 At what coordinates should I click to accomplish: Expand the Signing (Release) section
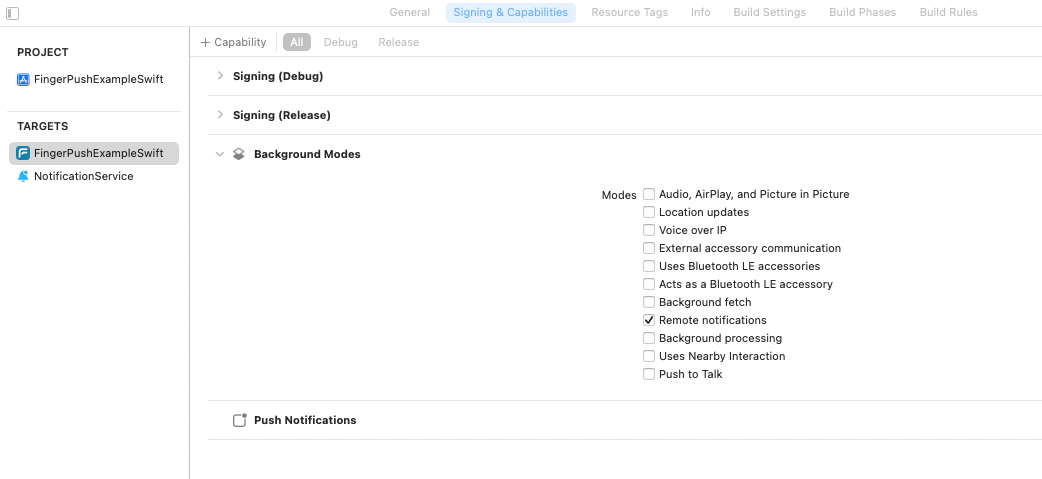[x=220, y=115]
